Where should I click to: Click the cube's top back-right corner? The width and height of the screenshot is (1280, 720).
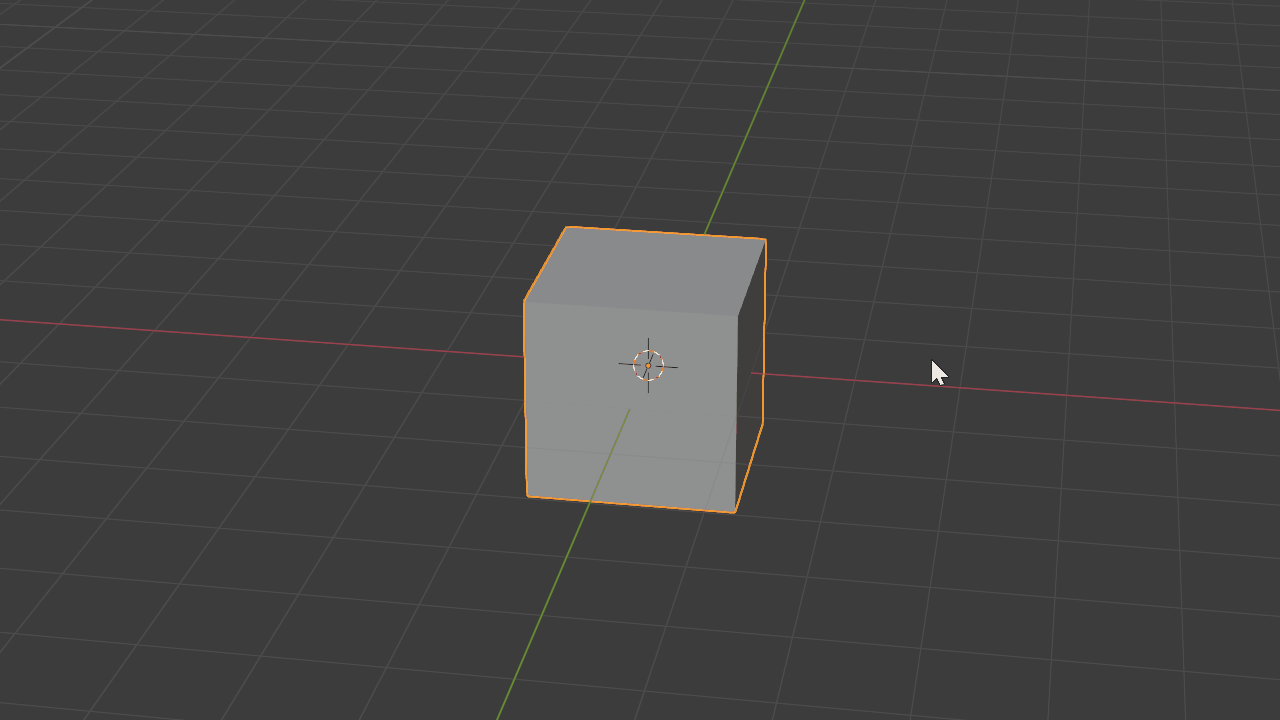click(x=765, y=240)
